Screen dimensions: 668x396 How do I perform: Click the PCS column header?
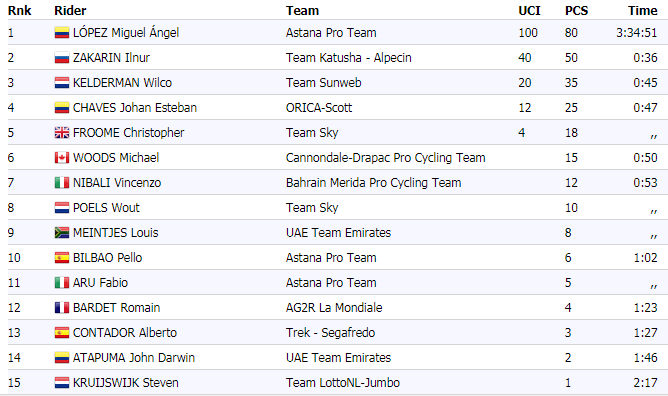click(x=576, y=11)
